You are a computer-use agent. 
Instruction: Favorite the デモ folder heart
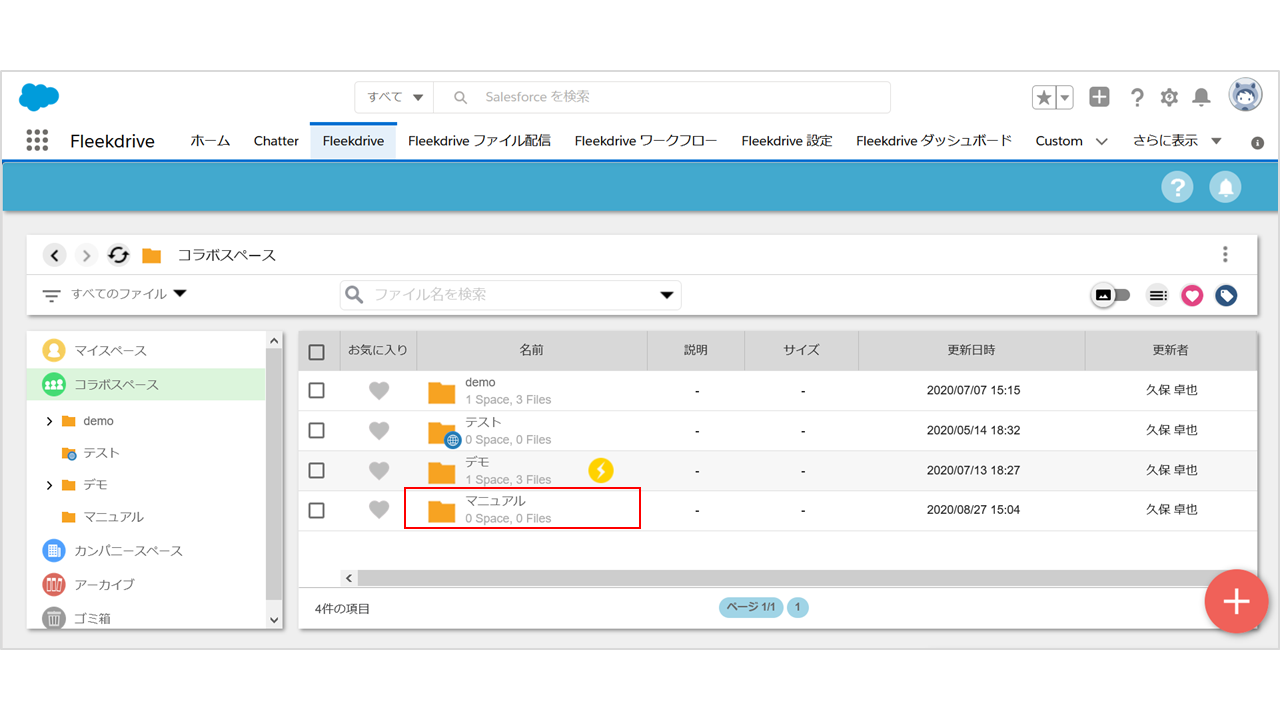[x=379, y=470]
